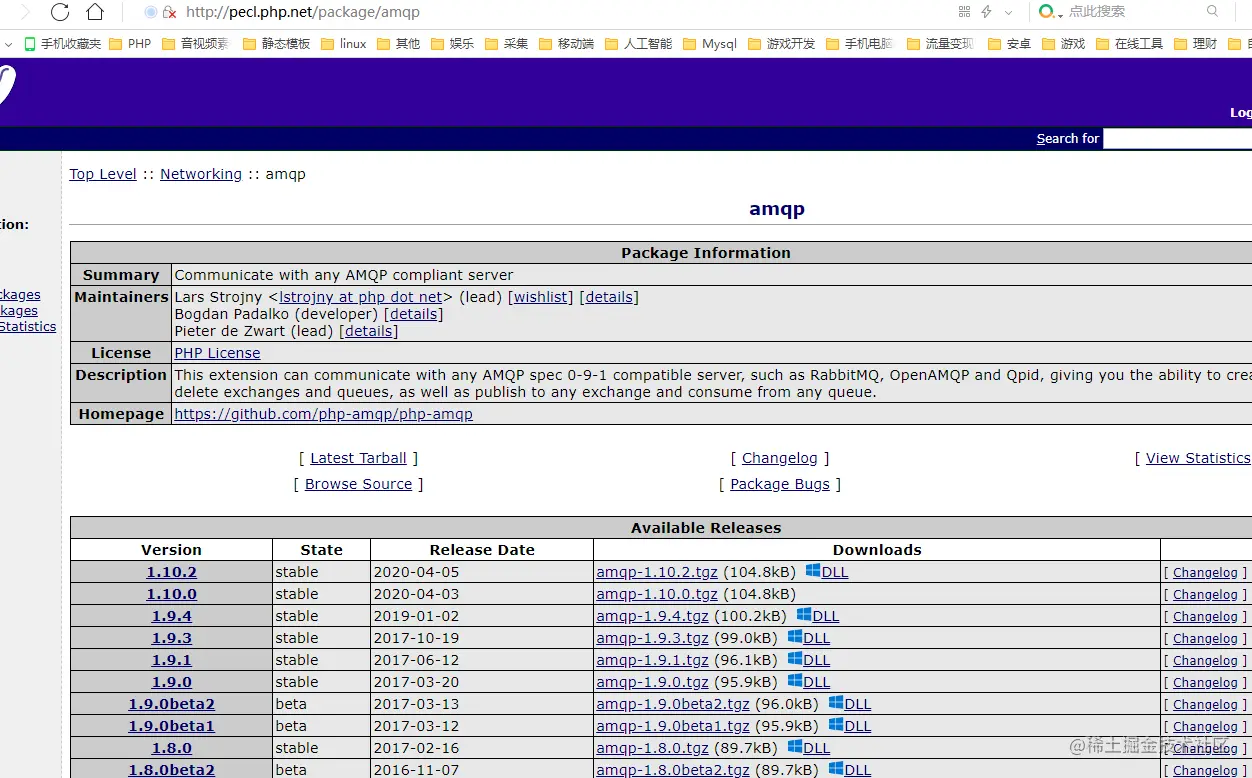Click the Browse Source link
This screenshot has height=778, width=1252.
pos(358,484)
